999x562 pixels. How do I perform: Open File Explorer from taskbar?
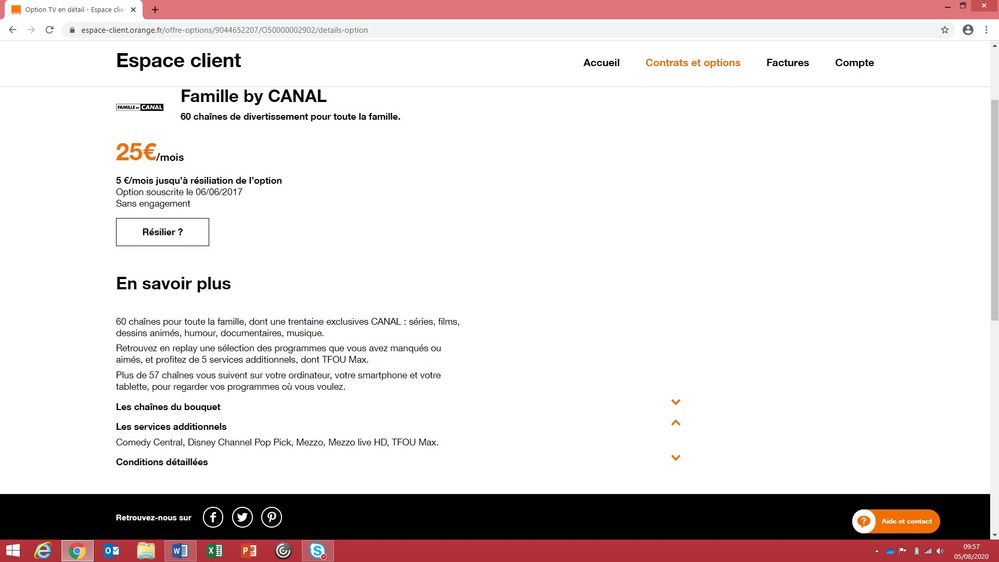[x=146, y=551]
